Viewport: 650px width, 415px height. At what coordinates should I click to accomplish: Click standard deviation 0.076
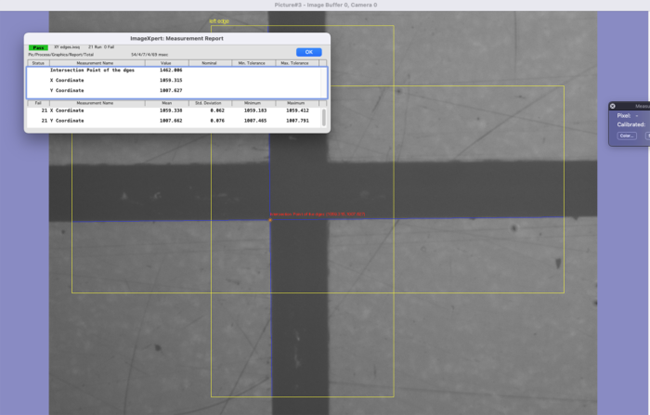point(217,121)
